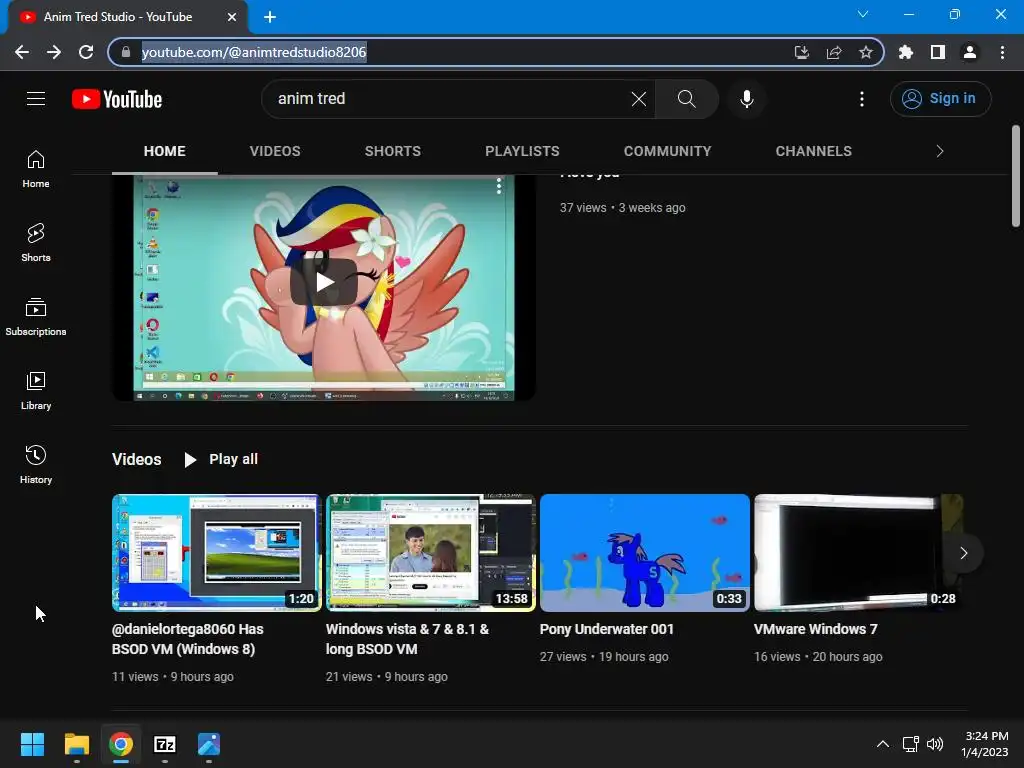Go back in the browser
The image size is (1024, 768).
point(22,52)
